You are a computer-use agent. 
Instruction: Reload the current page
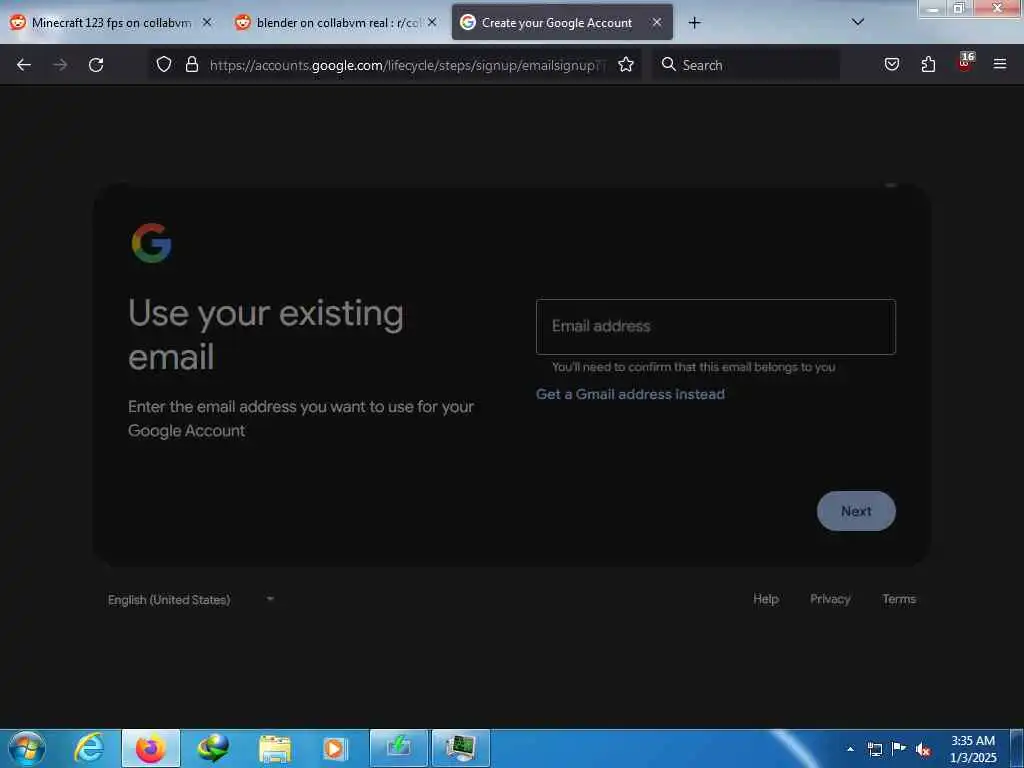[x=96, y=65]
